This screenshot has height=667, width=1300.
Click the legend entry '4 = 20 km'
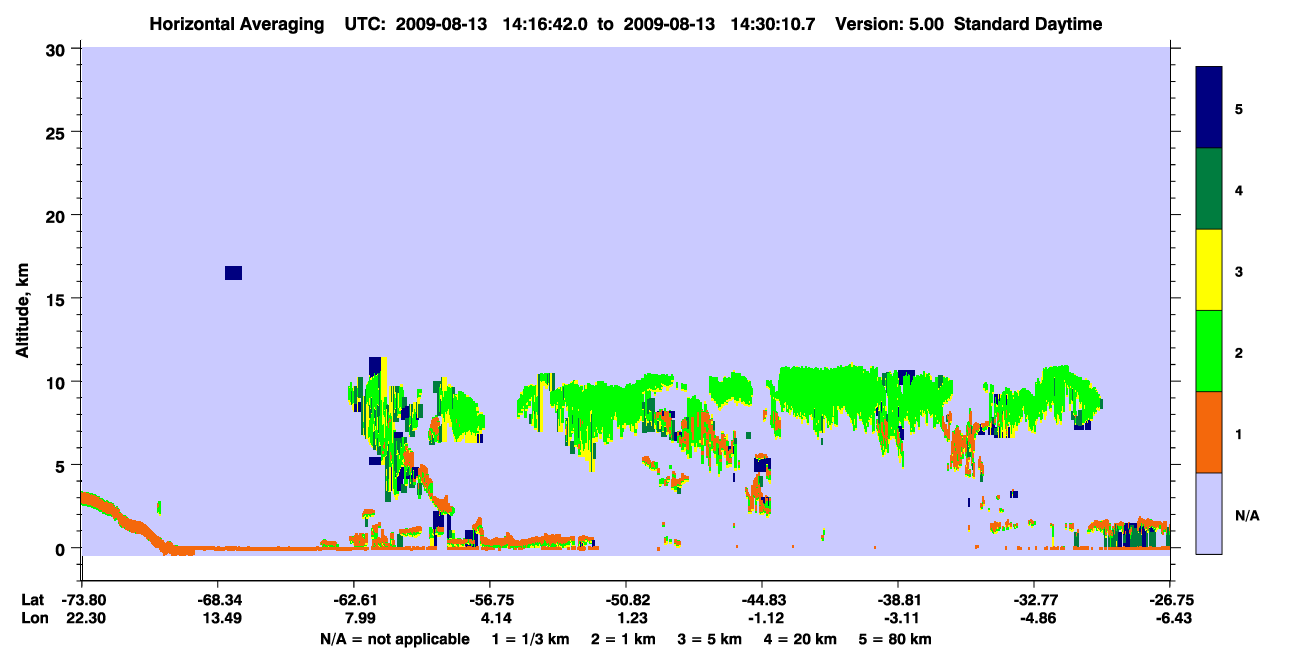click(800, 639)
